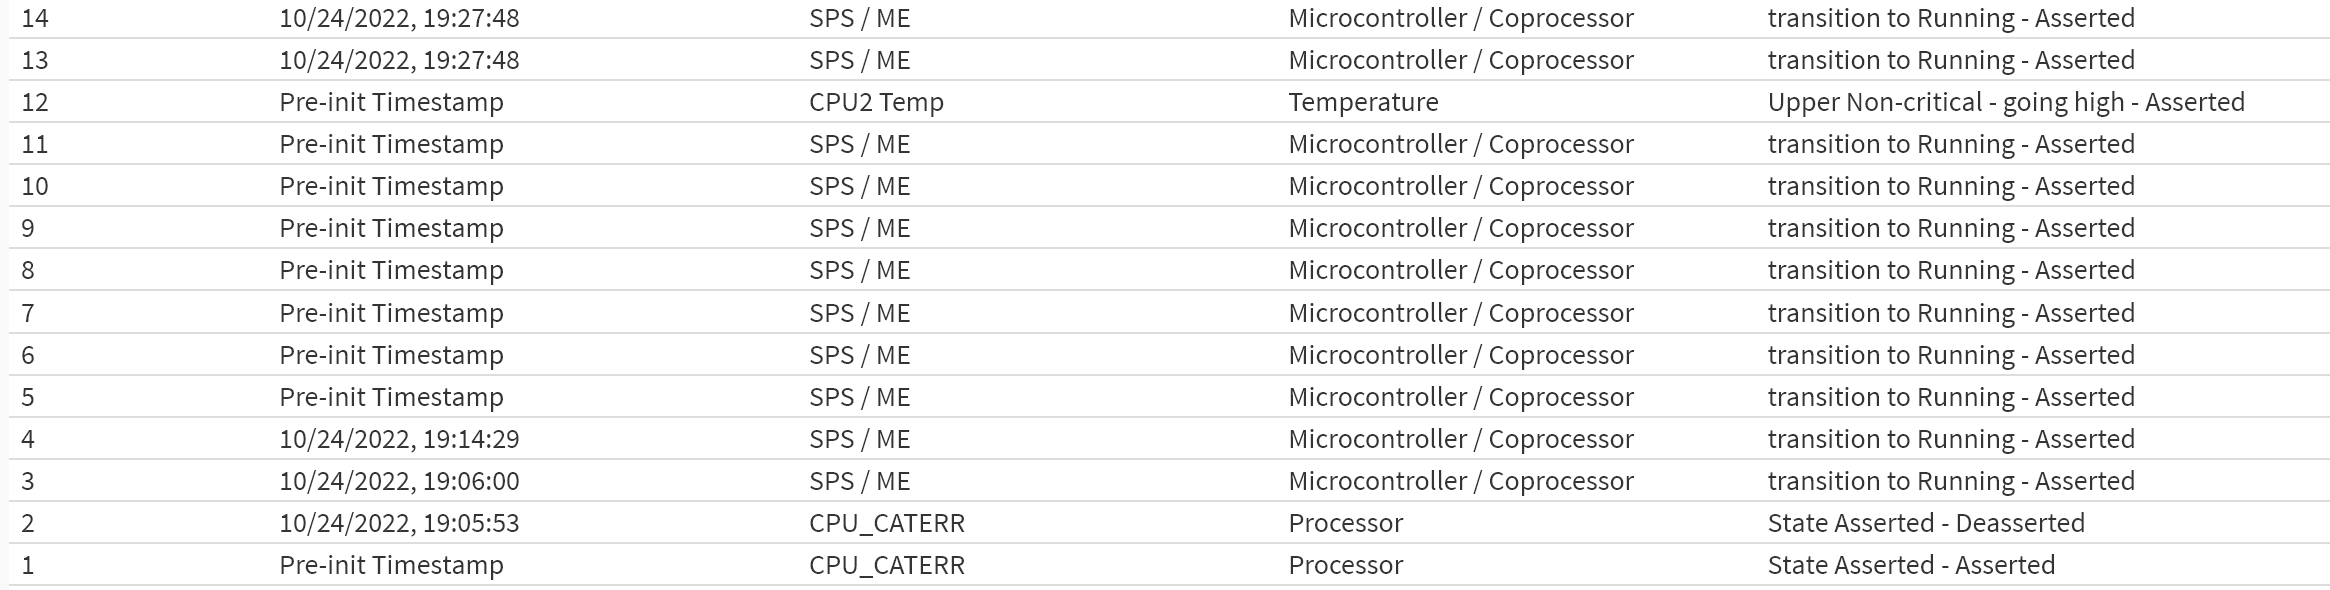Click Microcontroller / Coprocessor in row 7
The height and width of the screenshot is (590, 2330).
tap(1461, 313)
